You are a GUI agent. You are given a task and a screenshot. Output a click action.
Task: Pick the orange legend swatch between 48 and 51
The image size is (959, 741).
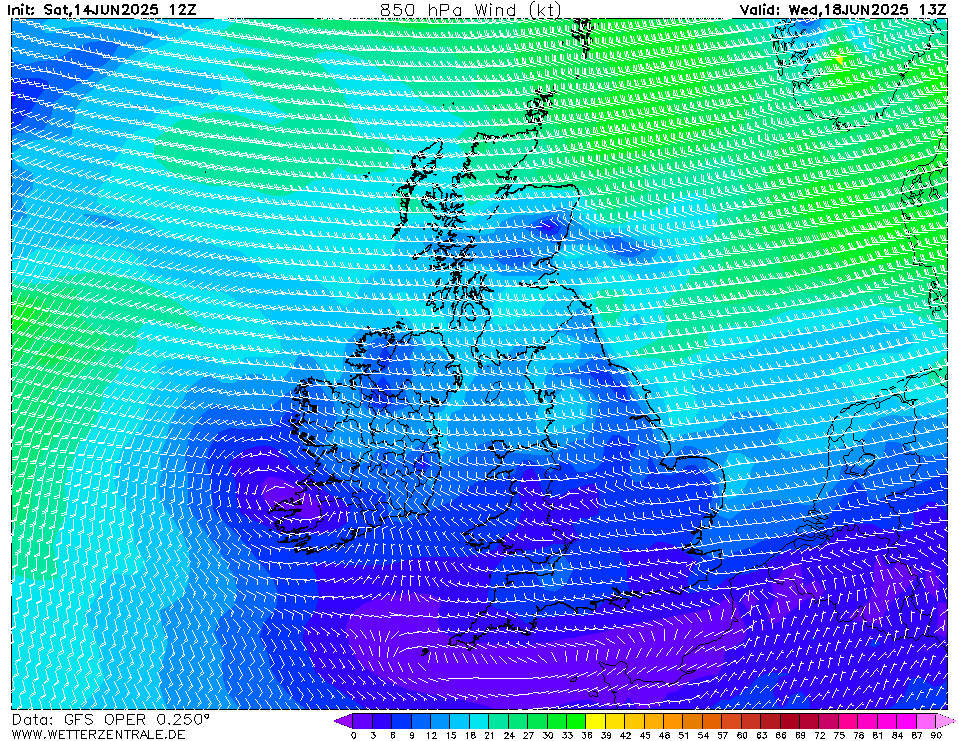click(673, 721)
